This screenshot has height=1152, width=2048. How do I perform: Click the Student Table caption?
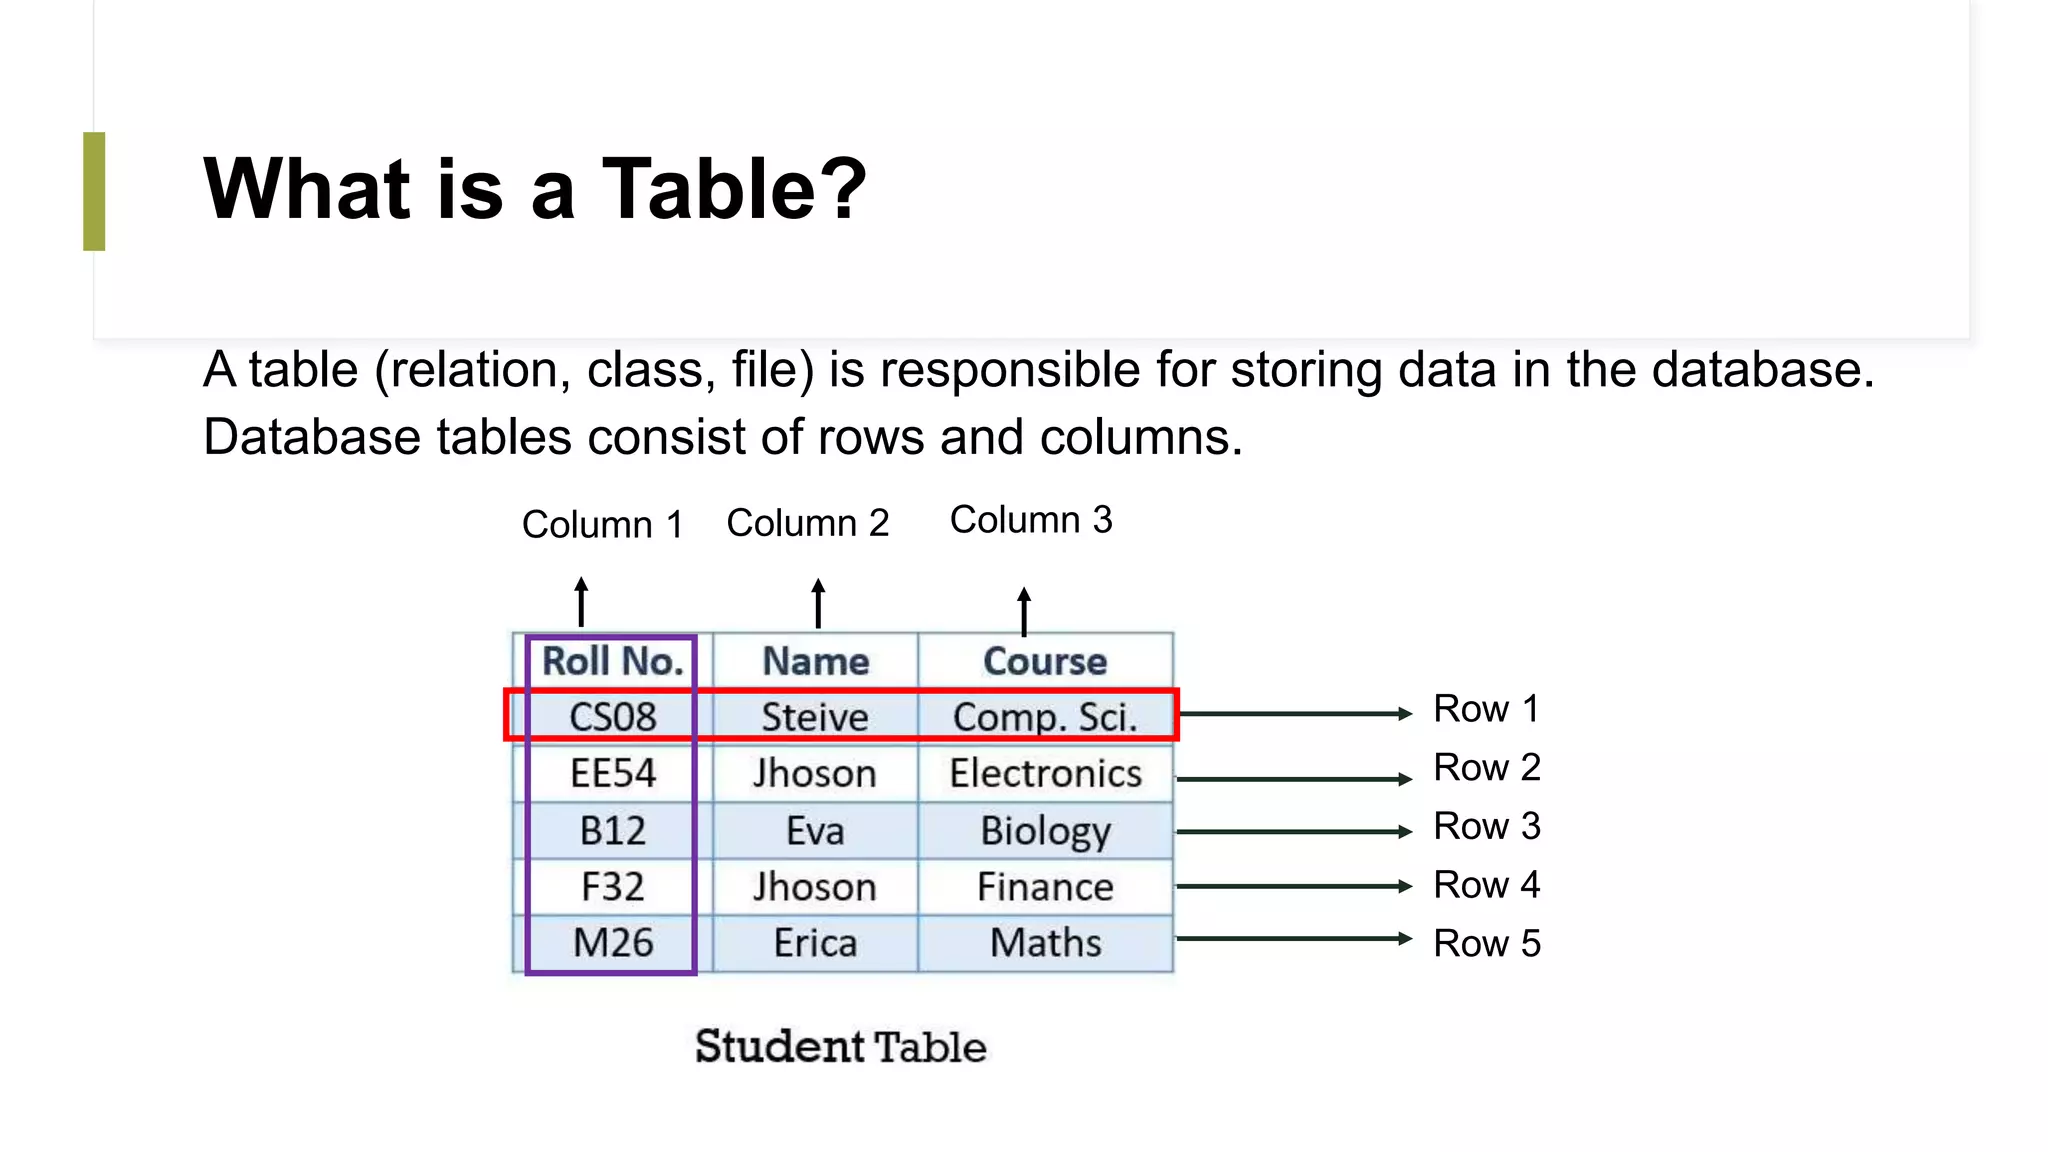click(840, 1047)
